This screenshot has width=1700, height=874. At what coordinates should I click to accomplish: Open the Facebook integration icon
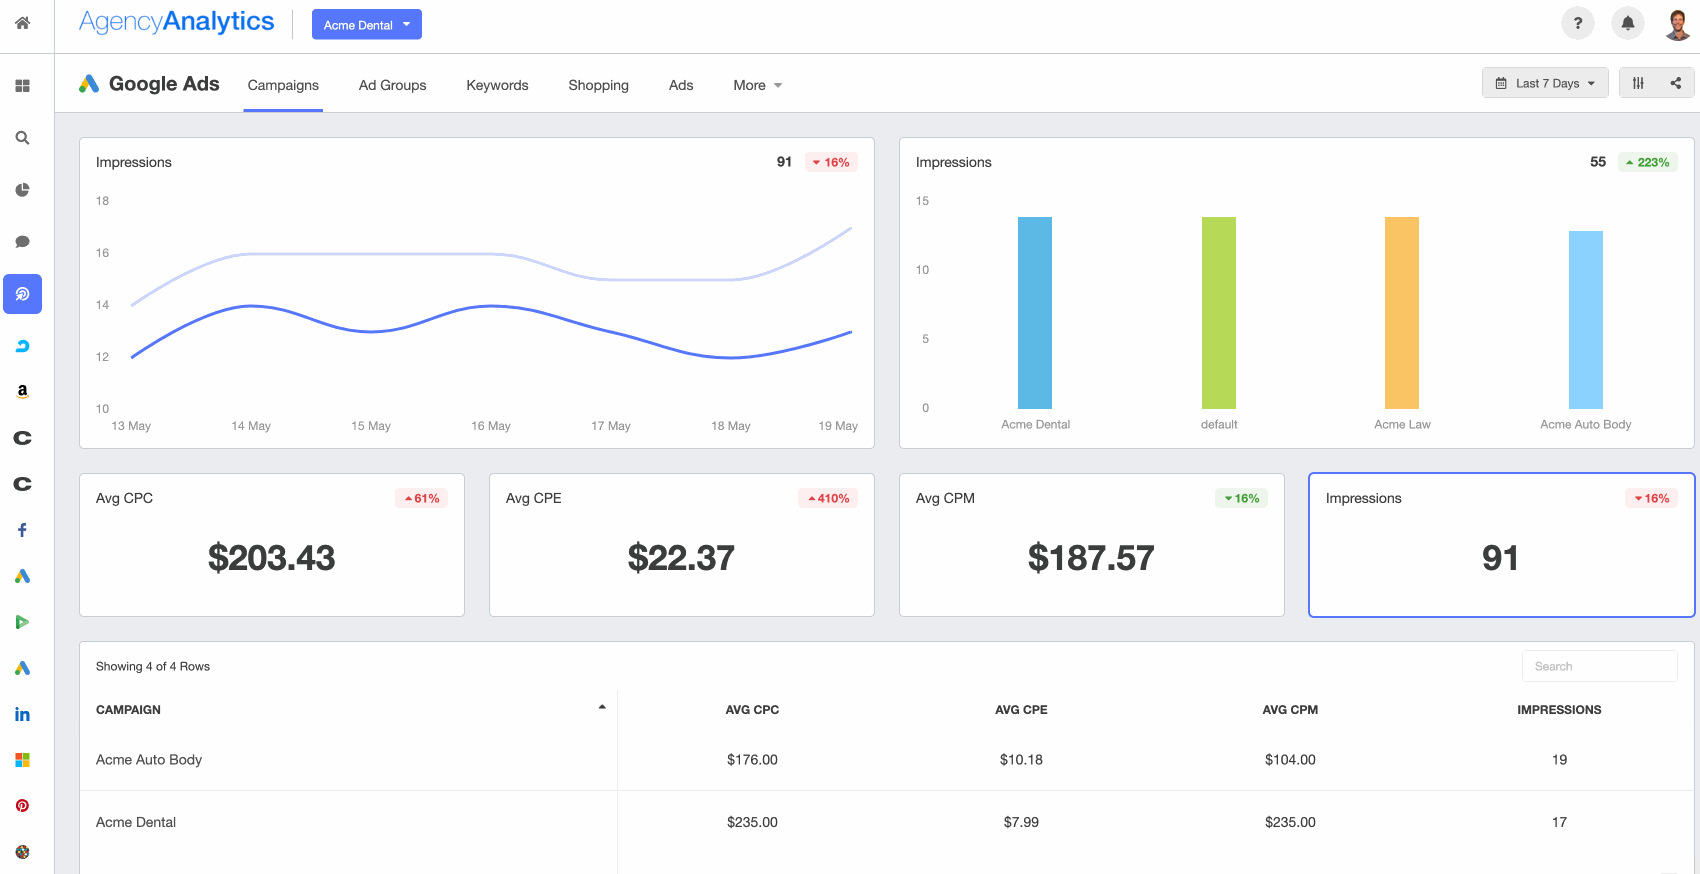(x=22, y=530)
